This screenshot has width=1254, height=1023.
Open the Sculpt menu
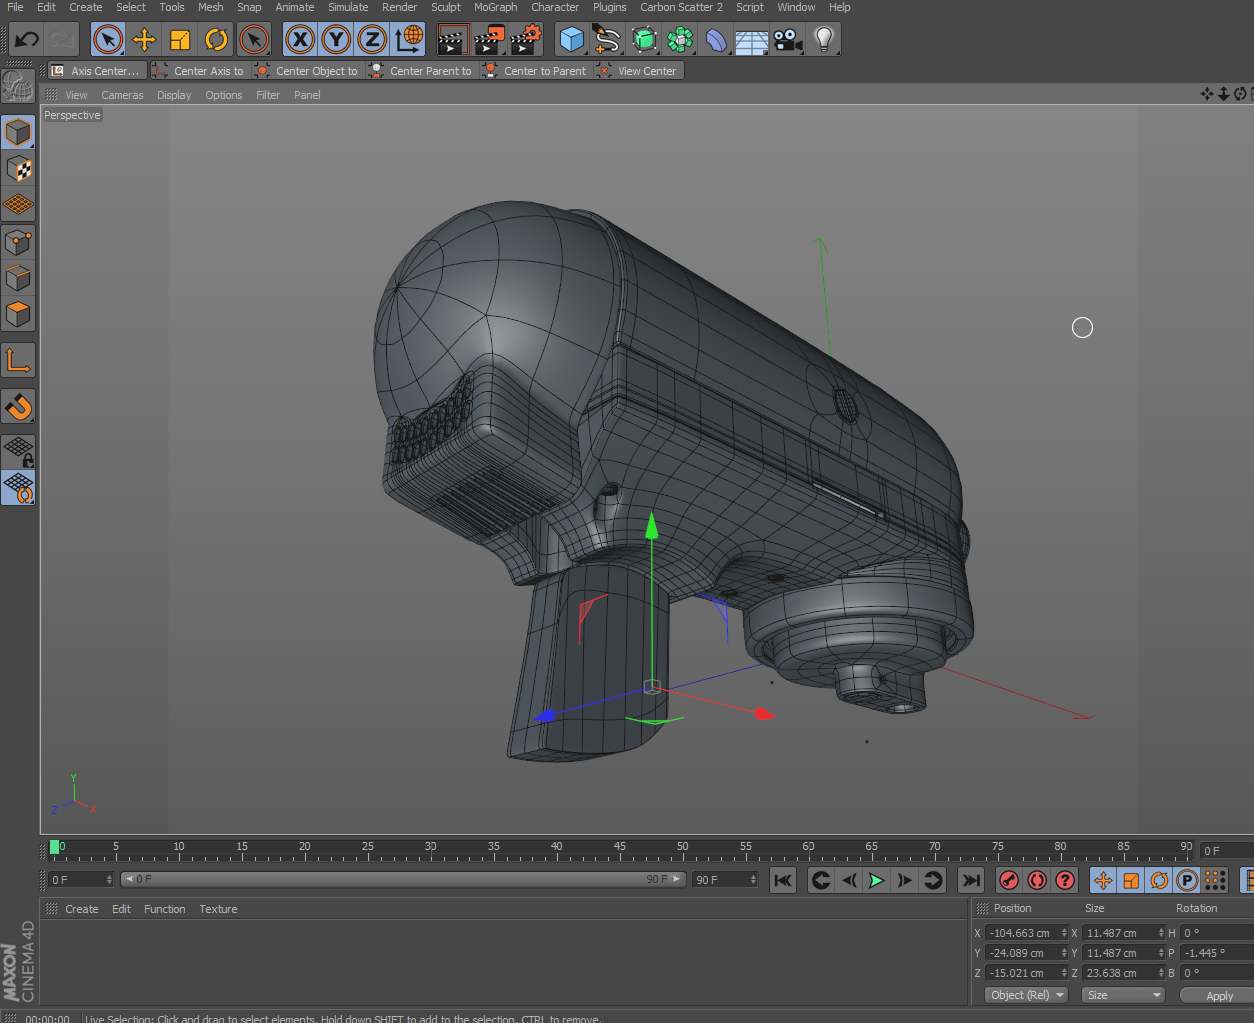pos(445,7)
